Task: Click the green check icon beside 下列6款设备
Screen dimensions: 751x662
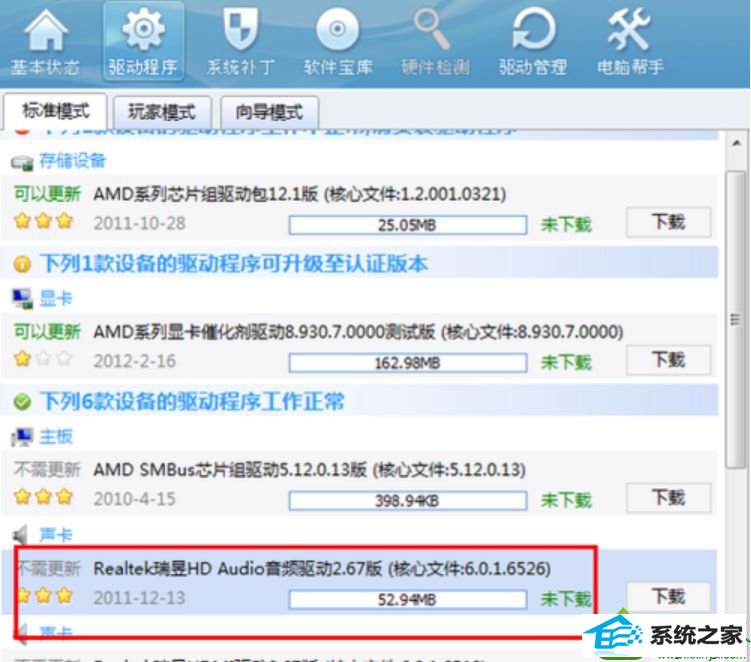Action: (22, 402)
